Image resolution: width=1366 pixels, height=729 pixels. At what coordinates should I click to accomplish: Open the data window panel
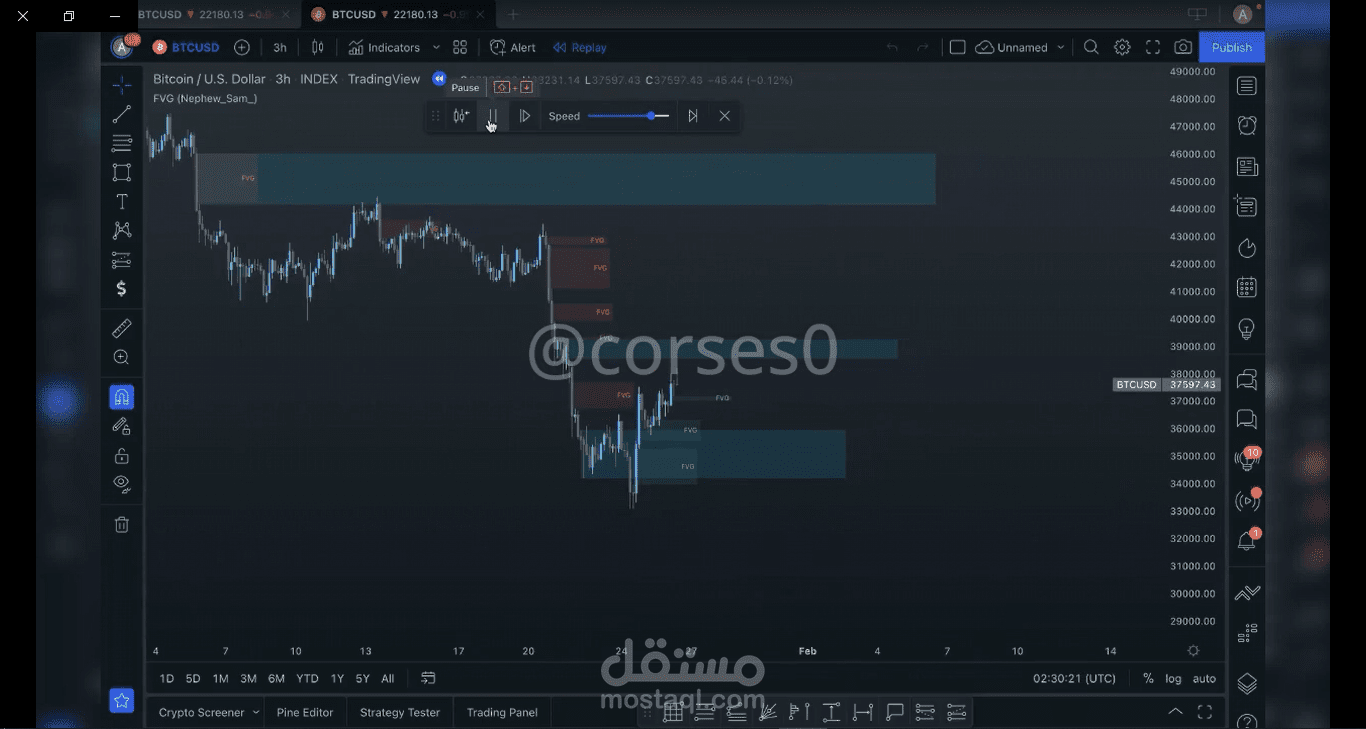coord(1246,207)
